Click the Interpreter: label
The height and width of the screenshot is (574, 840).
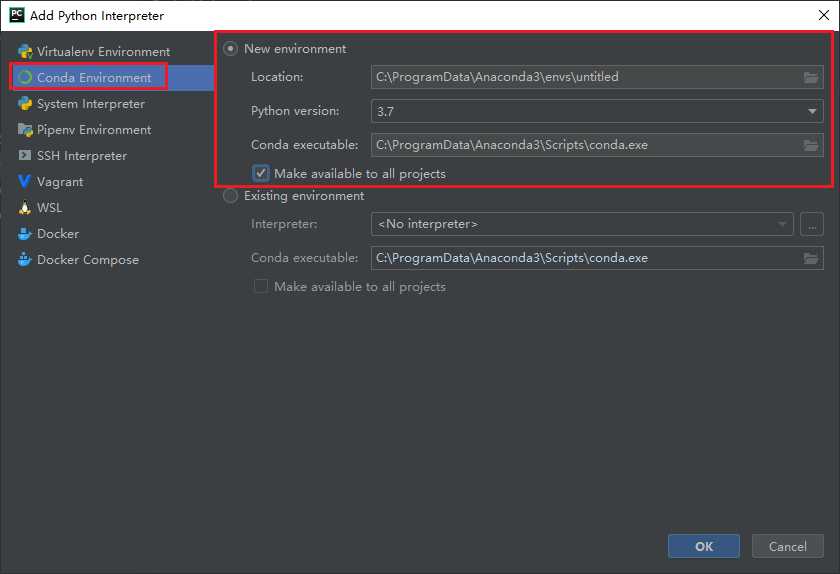point(284,224)
